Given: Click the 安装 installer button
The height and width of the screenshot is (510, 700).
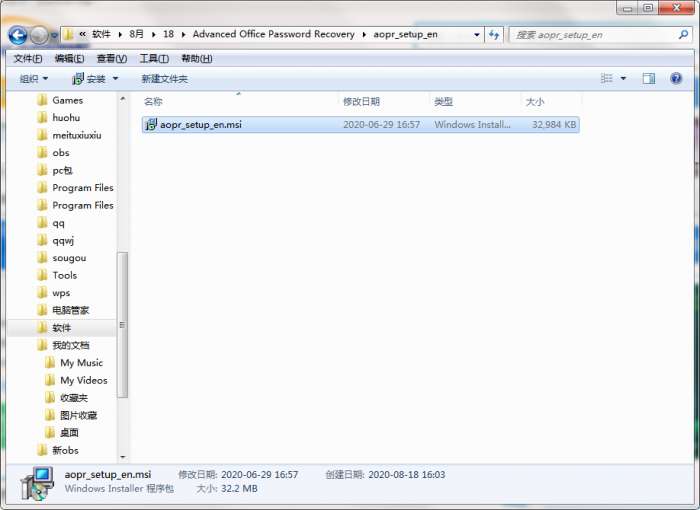Looking at the screenshot, I should point(89,79).
